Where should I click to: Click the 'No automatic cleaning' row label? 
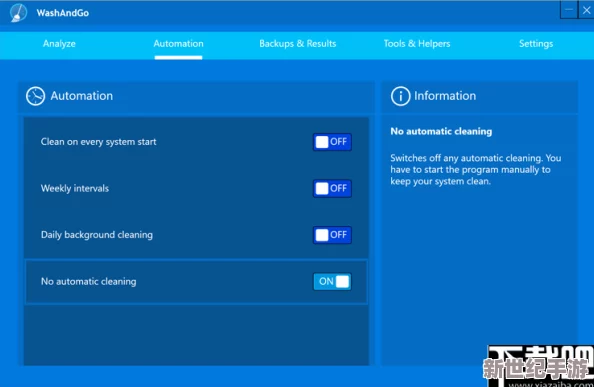coord(88,281)
